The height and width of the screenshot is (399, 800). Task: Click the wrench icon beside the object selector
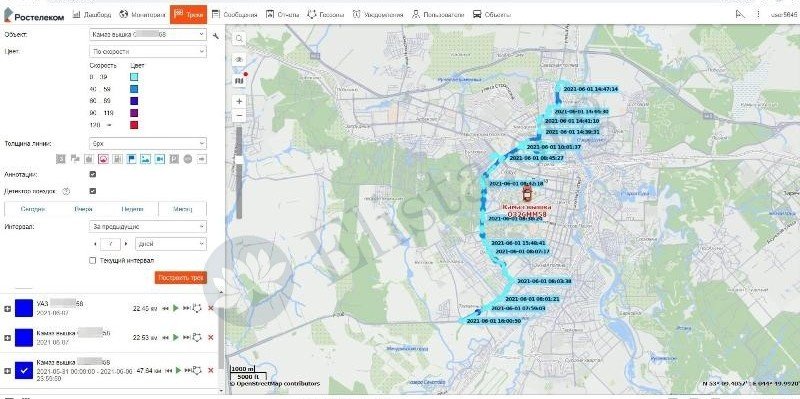tap(216, 36)
